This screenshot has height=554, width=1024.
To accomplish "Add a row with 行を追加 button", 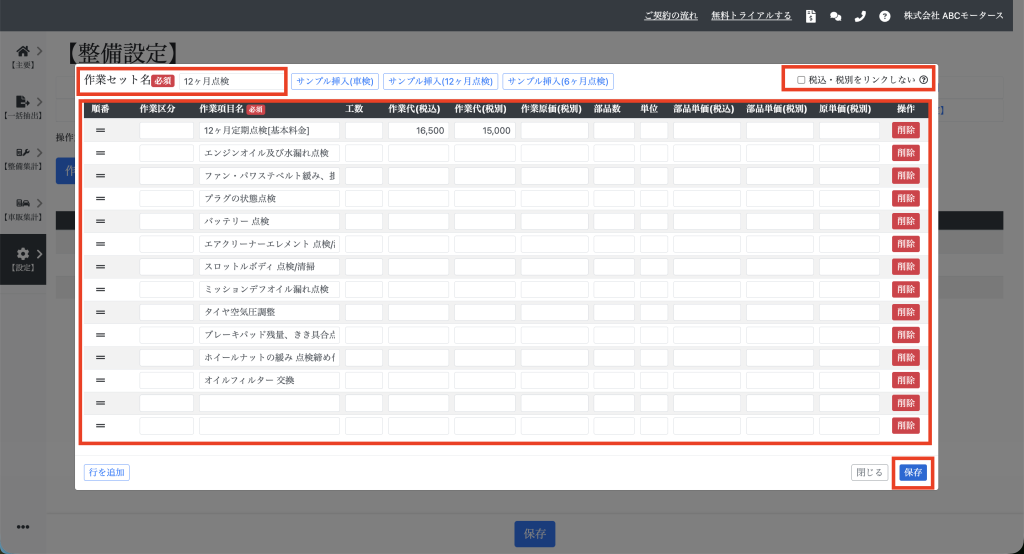I will (107, 472).
